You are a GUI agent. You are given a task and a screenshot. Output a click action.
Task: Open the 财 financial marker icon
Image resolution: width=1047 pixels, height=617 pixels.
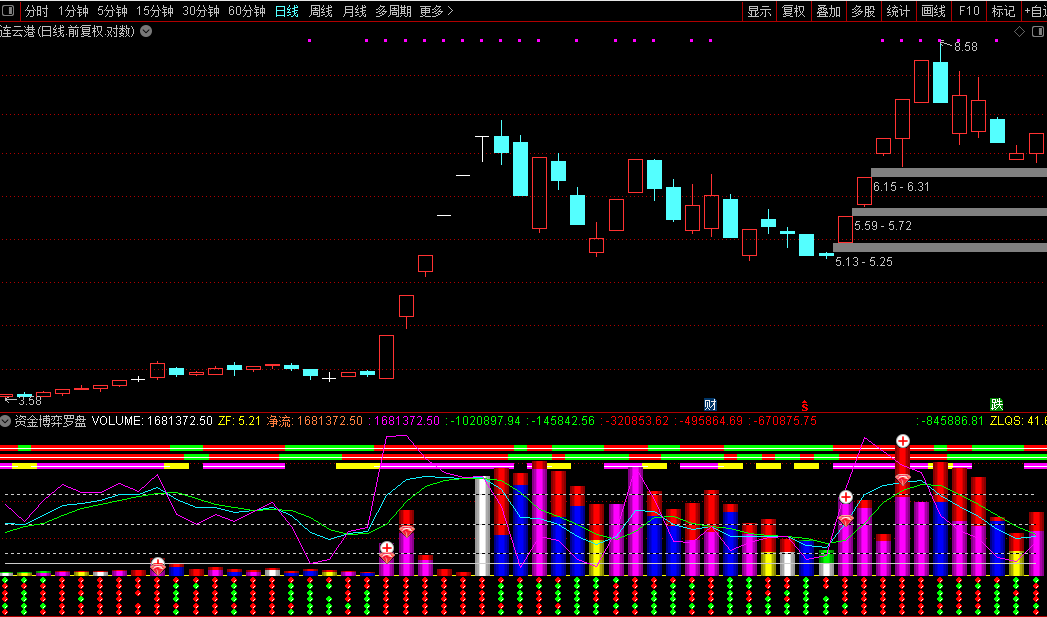710,404
